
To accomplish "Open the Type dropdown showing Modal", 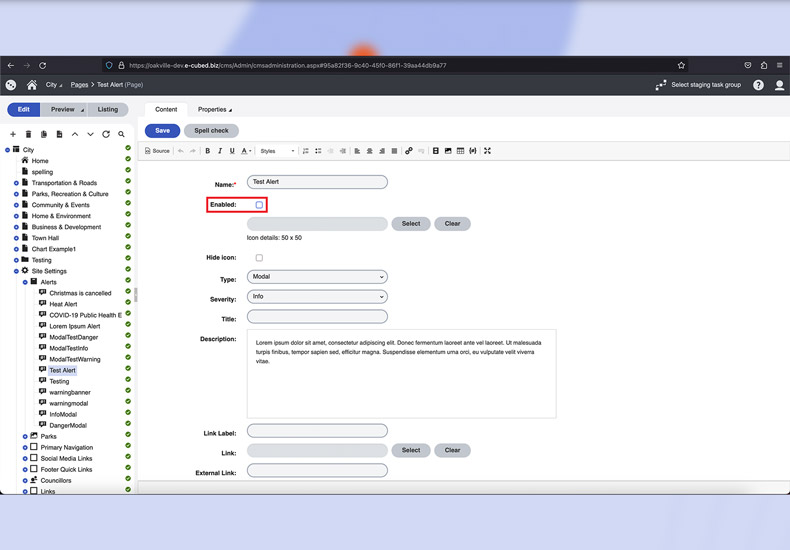I will tap(317, 277).
